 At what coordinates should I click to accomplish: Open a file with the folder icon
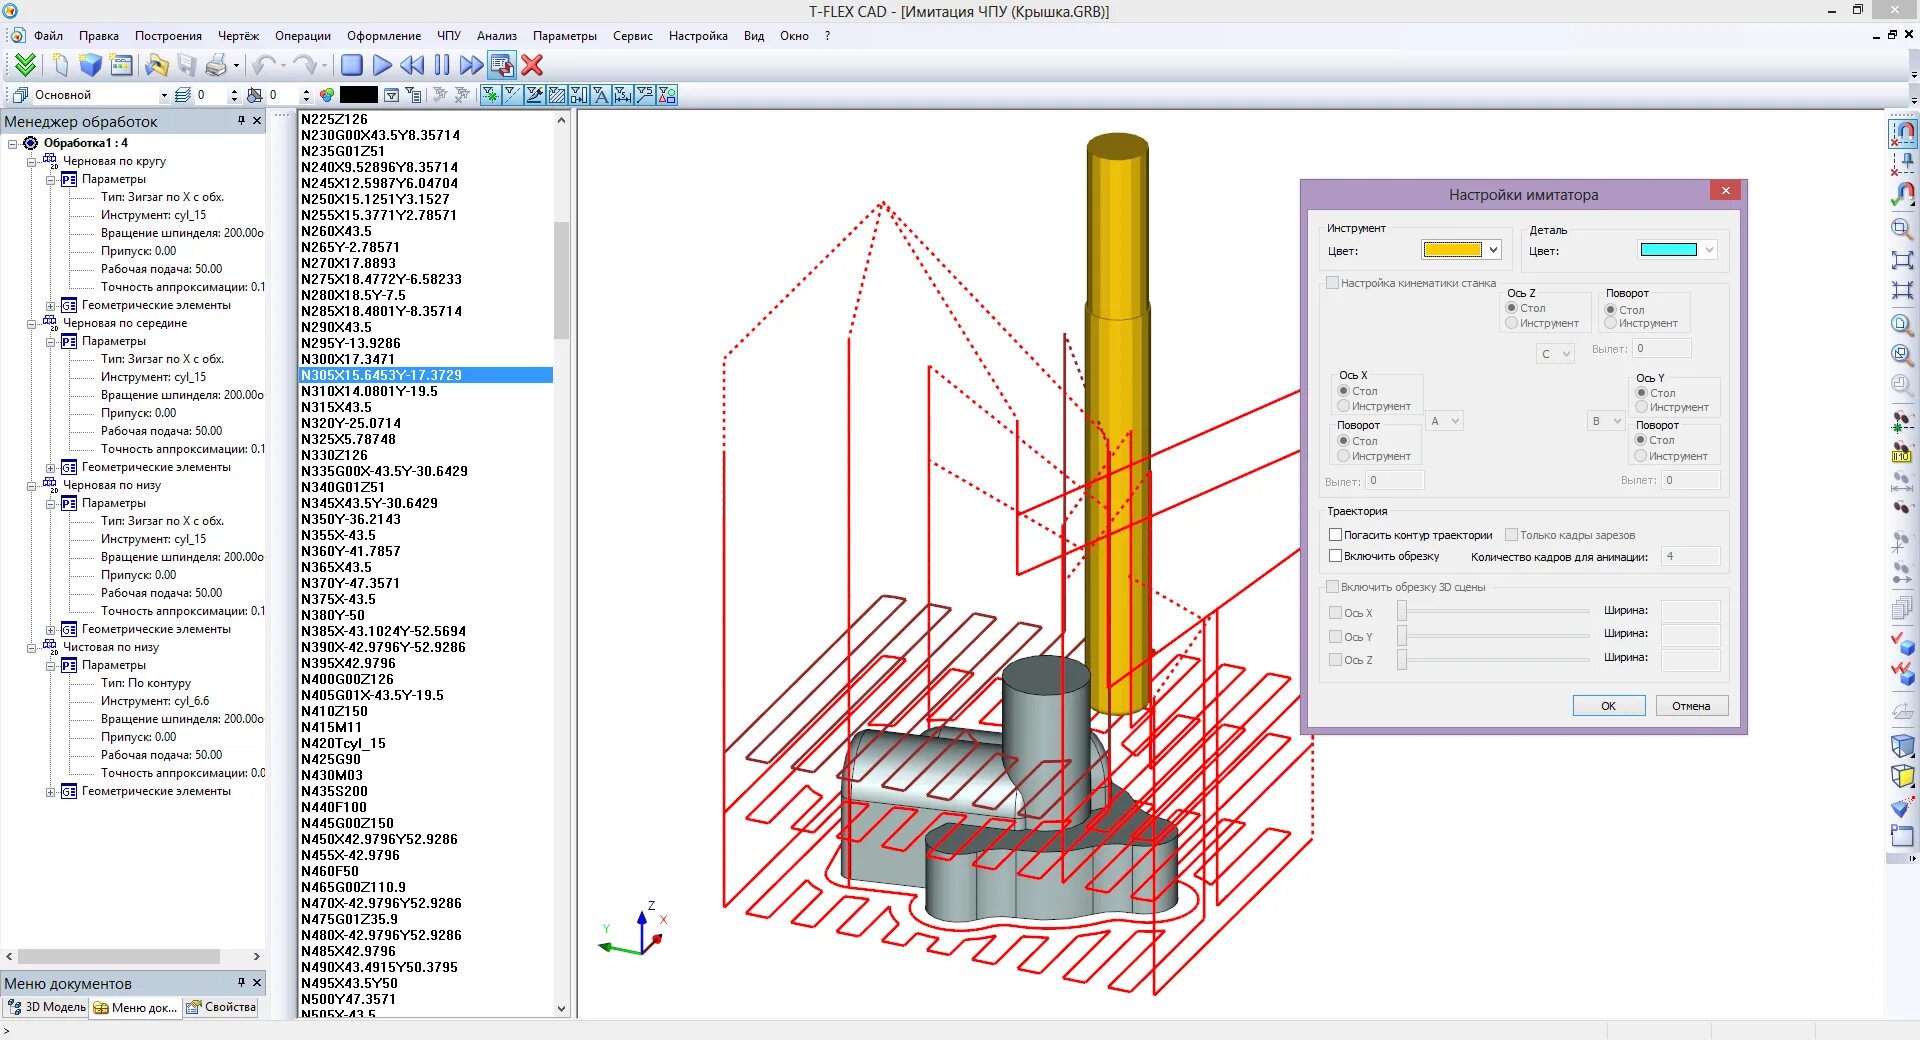[157, 65]
